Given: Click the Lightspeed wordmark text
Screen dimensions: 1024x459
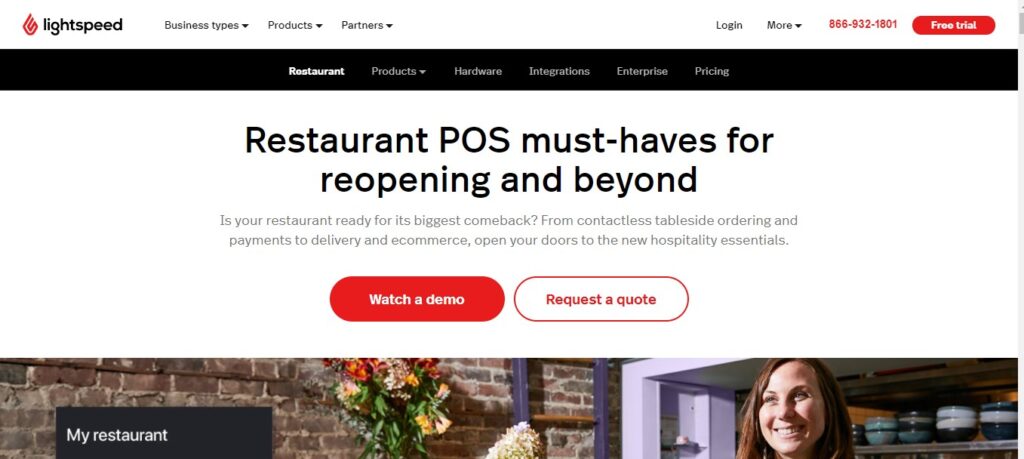Looking at the screenshot, I should 82,25.
